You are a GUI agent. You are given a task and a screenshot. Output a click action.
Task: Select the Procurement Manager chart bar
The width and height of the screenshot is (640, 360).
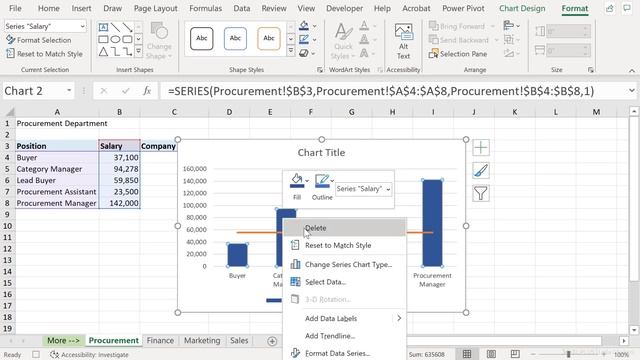click(x=432, y=223)
